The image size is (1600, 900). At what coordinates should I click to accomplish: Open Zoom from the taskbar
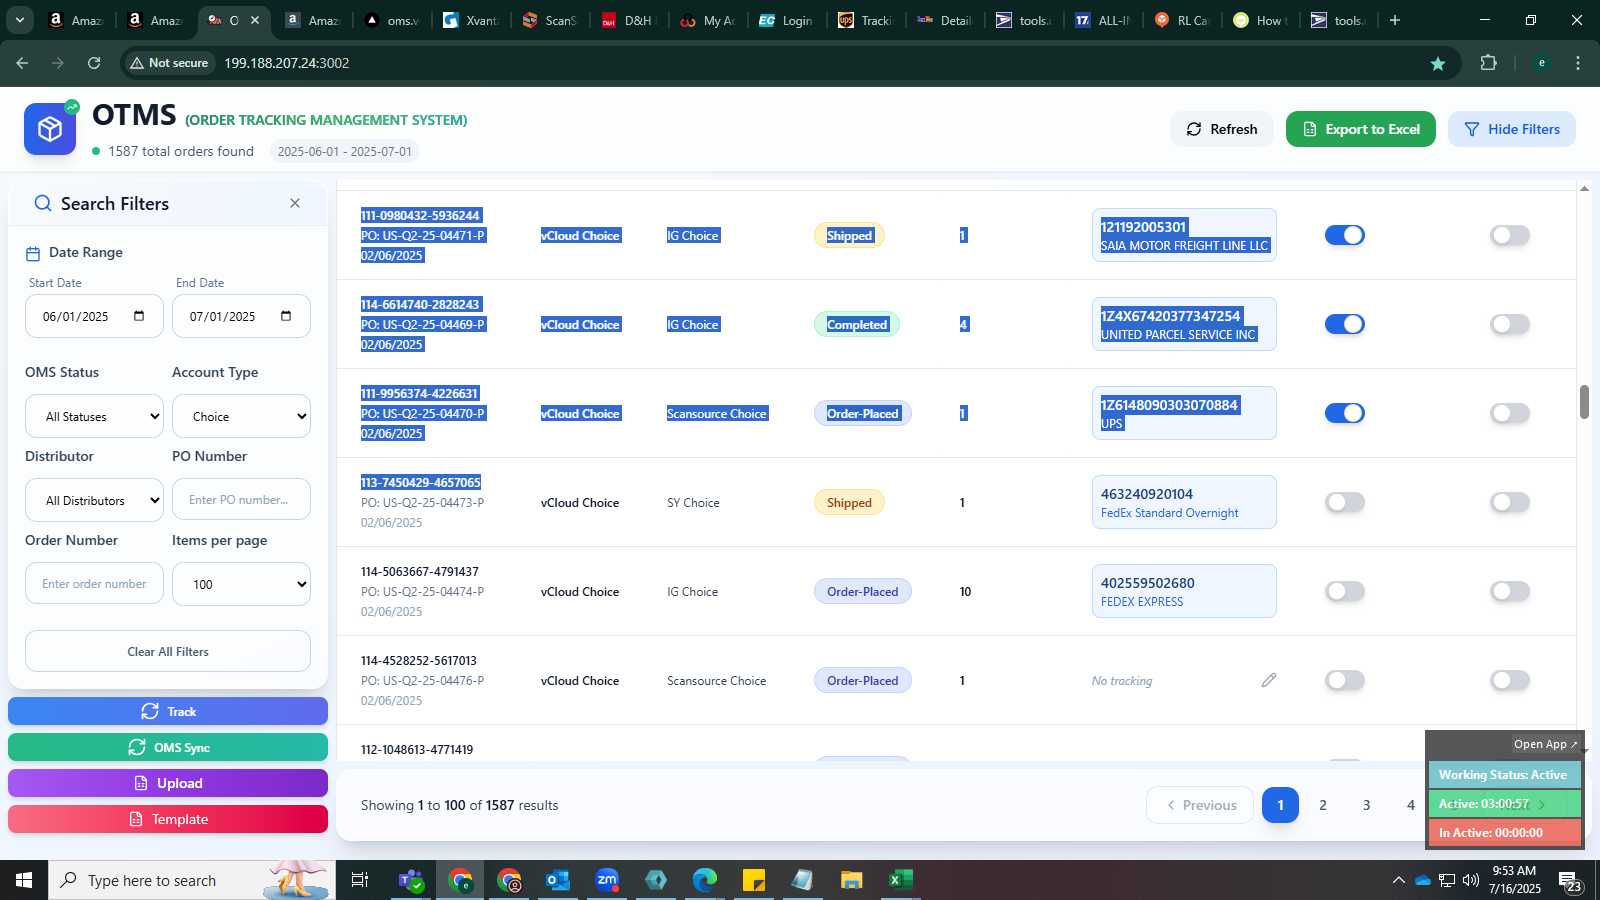tap(607, 880)
